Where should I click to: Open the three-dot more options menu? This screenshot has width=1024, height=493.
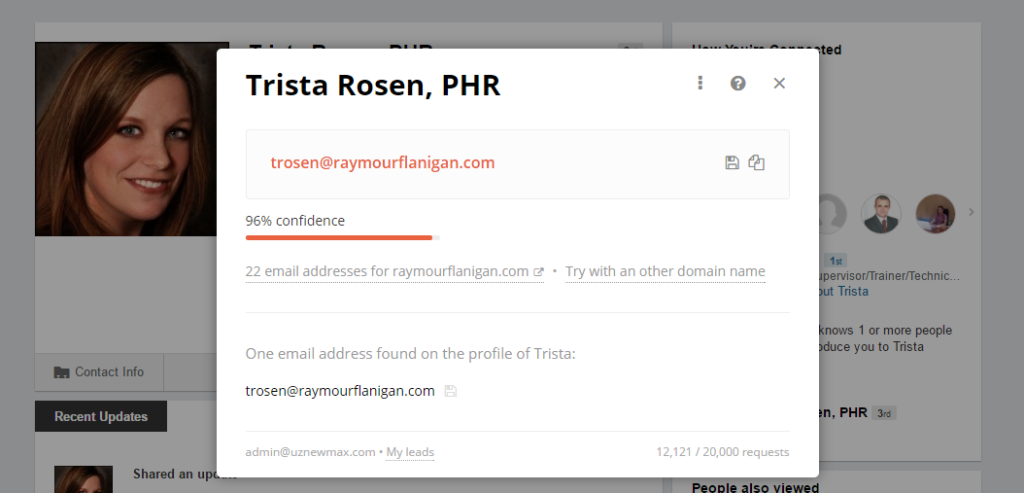[700, 83]
